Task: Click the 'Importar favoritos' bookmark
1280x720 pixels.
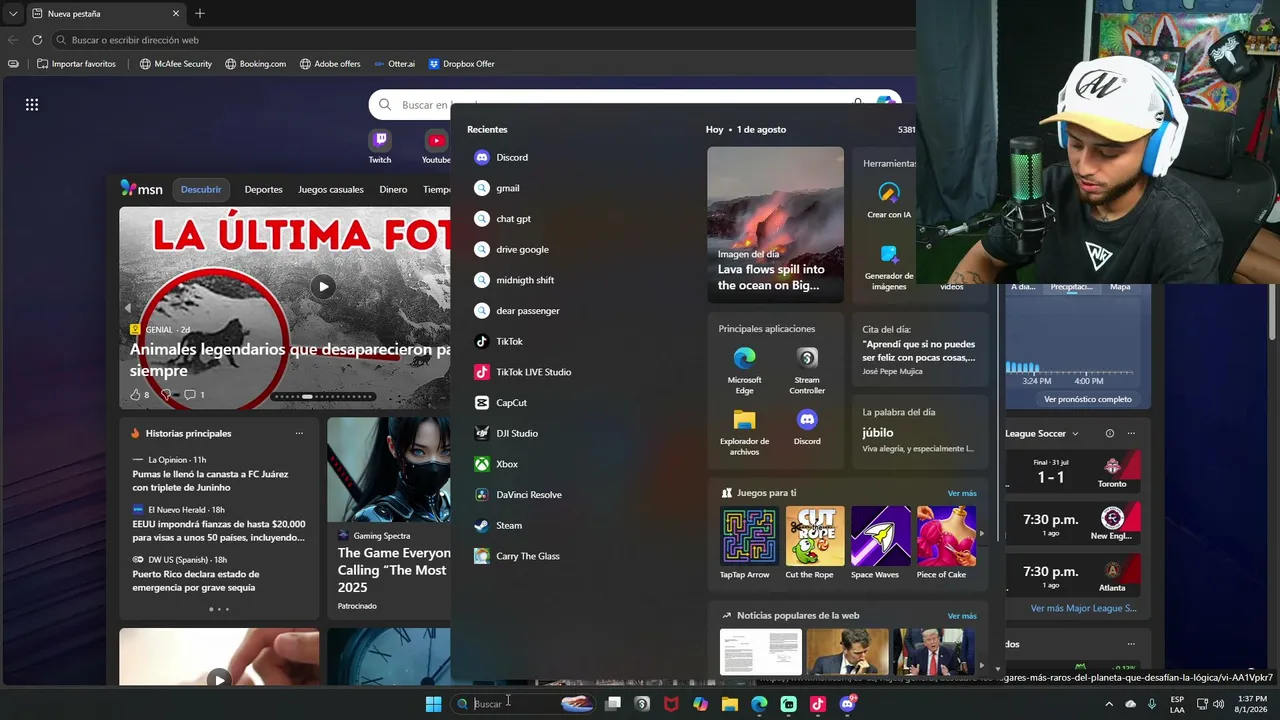Action: (x=76, y=64)
